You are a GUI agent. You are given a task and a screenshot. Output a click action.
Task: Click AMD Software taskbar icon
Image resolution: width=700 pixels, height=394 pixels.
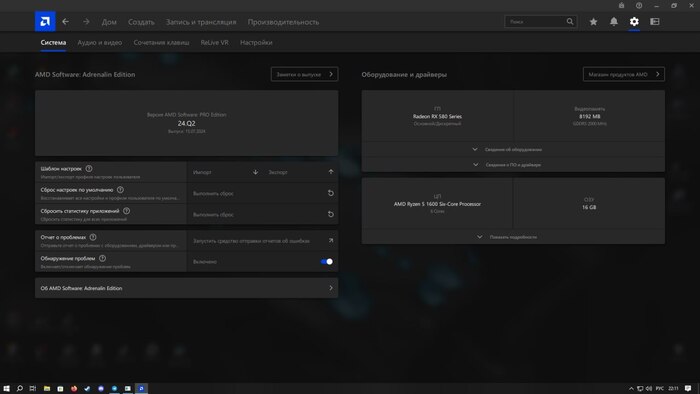point(141,388)
